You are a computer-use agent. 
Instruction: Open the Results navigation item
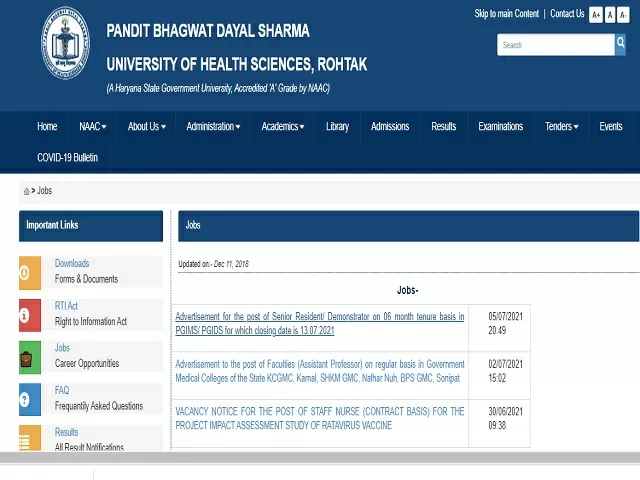[444, 127]
